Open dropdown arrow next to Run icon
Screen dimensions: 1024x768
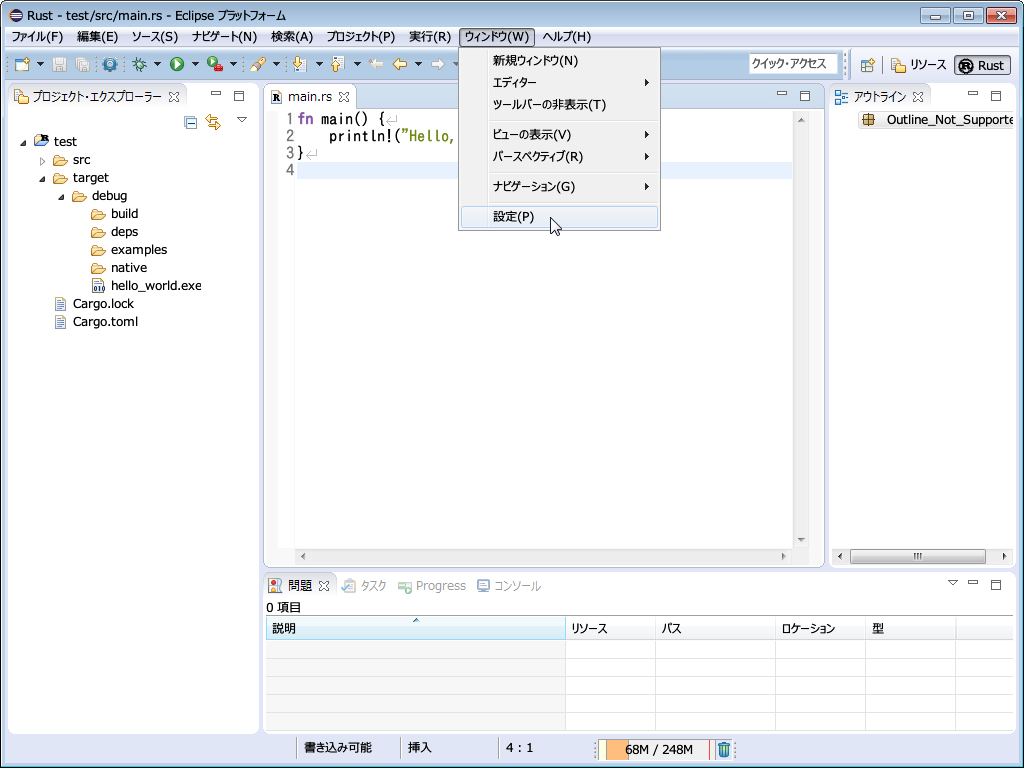click(195, 64)
